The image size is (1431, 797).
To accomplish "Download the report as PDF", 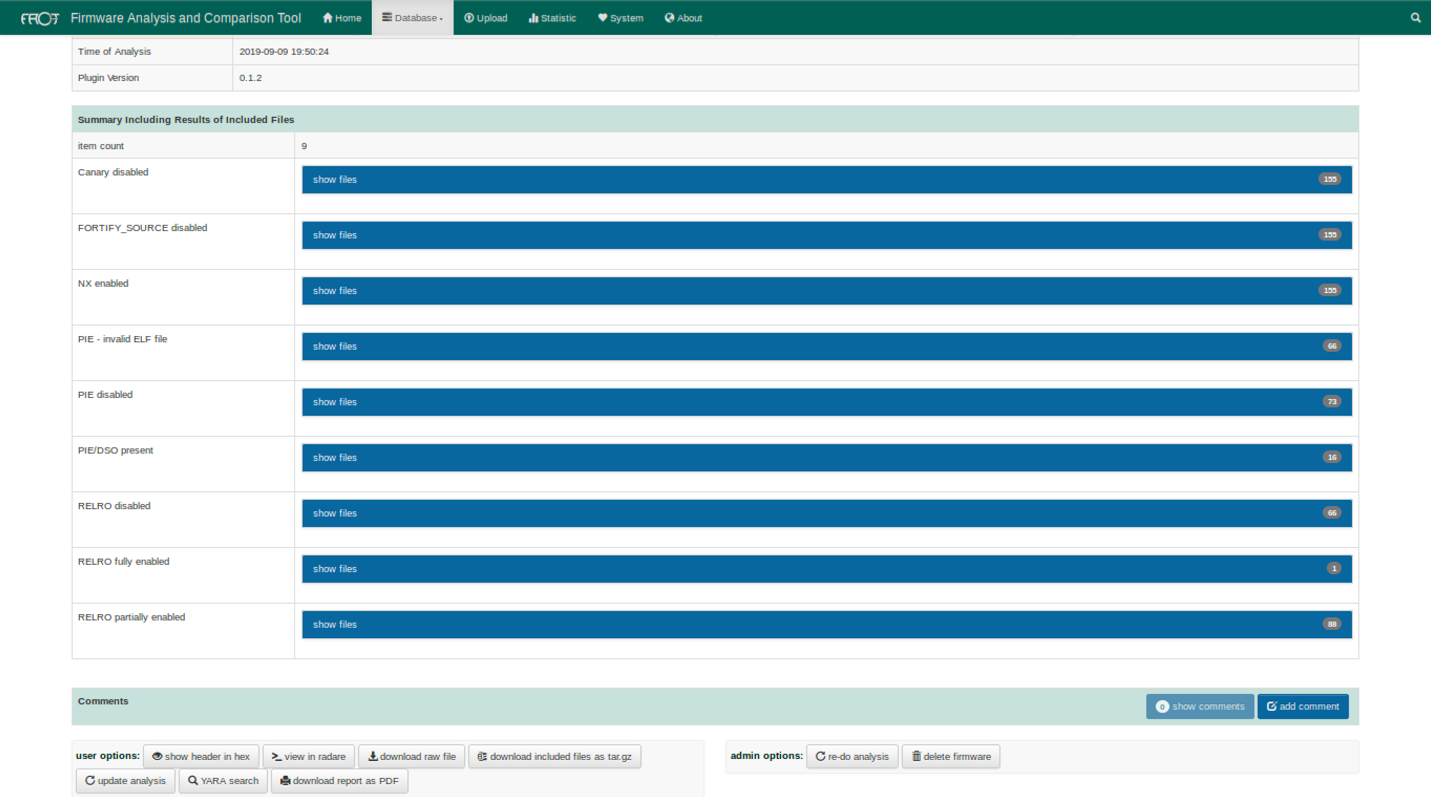I will pos(340,781).
